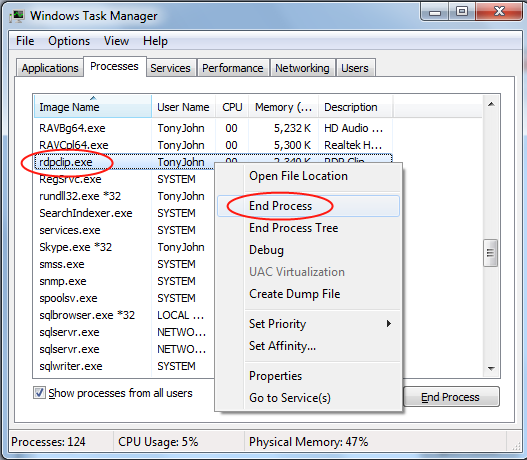The width and height of the screenshot is (527, 460).
Task: Select the smss.exe process
Action: pyautogui.click(x=62, y=264)
